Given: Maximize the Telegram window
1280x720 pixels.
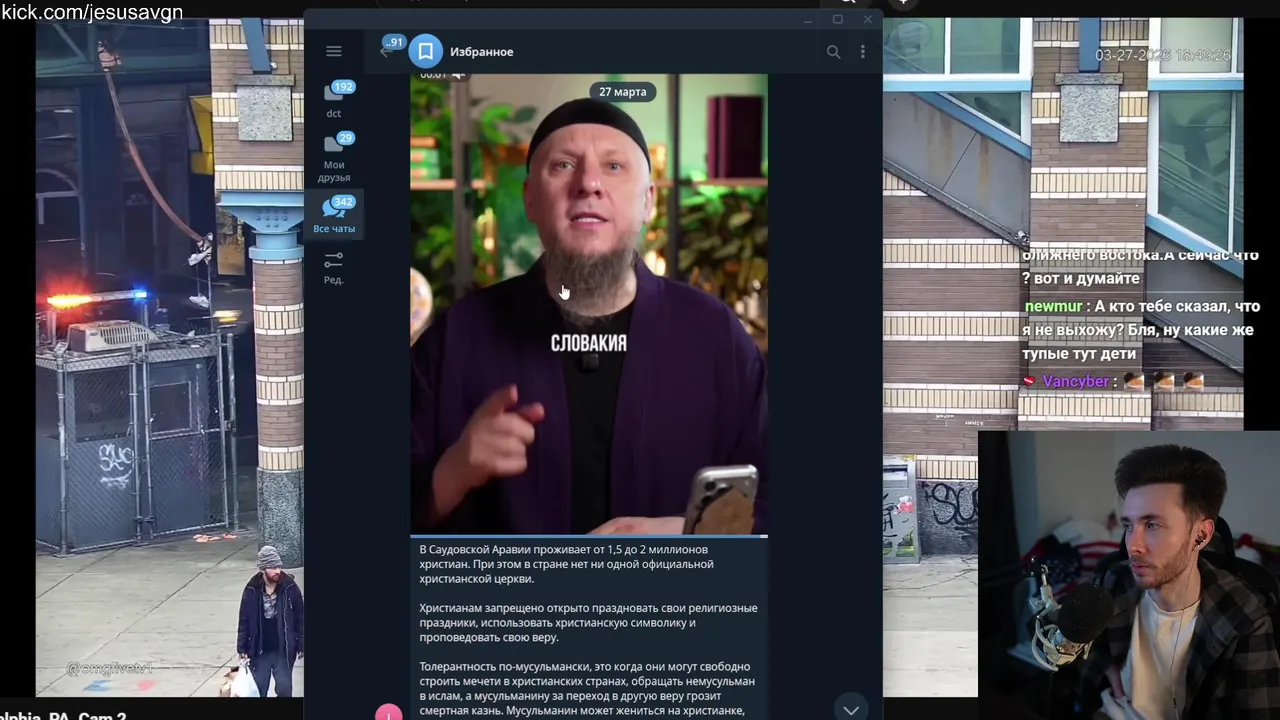Looking at the screenshot, I should click(x=838, y=20).
